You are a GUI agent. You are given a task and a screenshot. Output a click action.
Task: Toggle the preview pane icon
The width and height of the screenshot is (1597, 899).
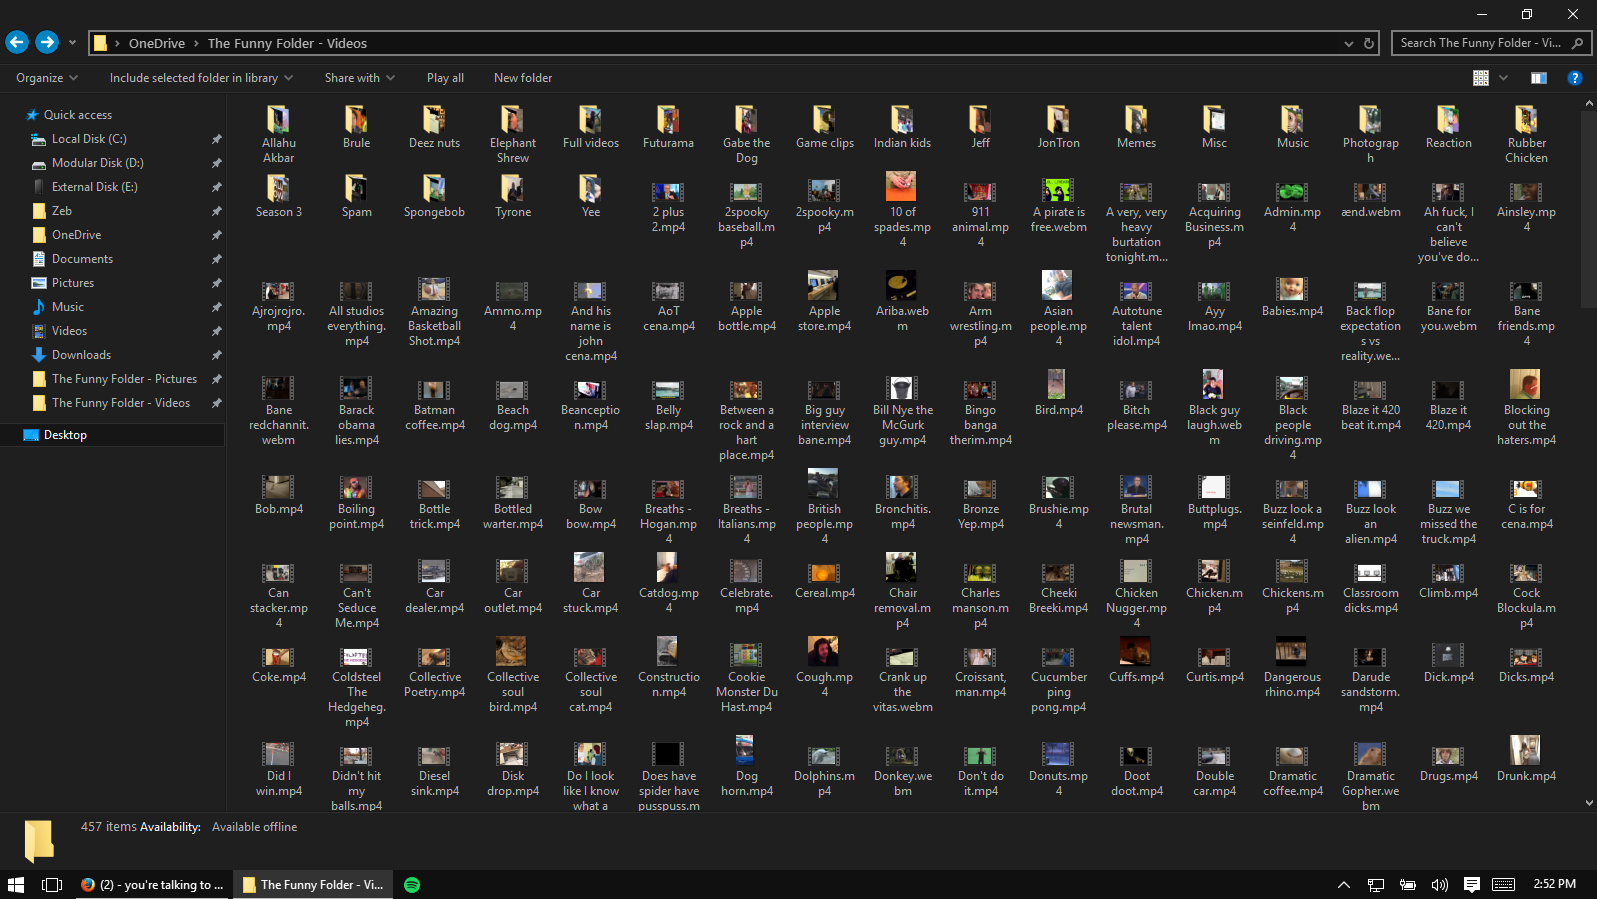tap(1538, 78)
